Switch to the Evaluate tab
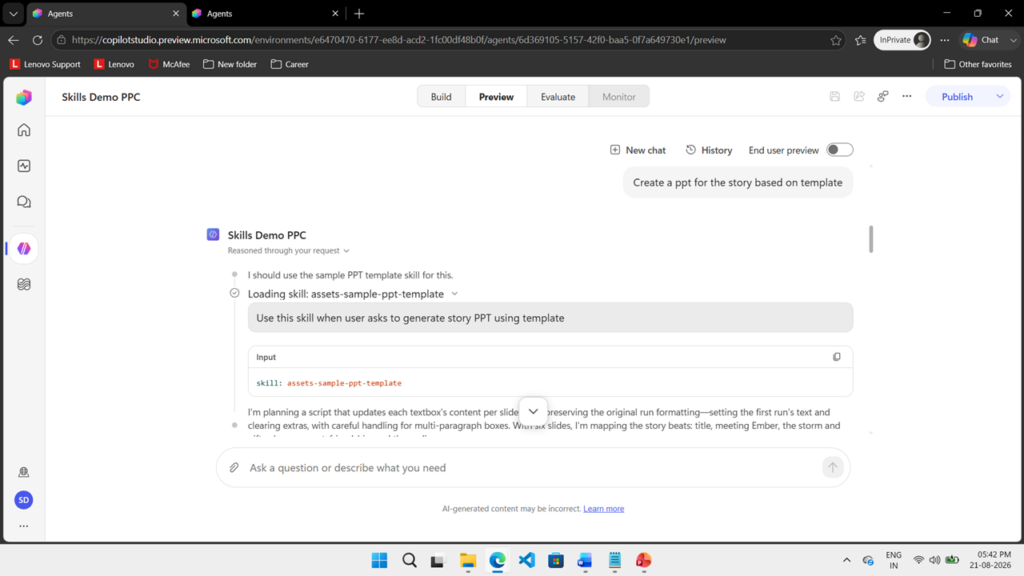Screen dimensions: 1024x576 pyautogui.click(x=558, y=97)
